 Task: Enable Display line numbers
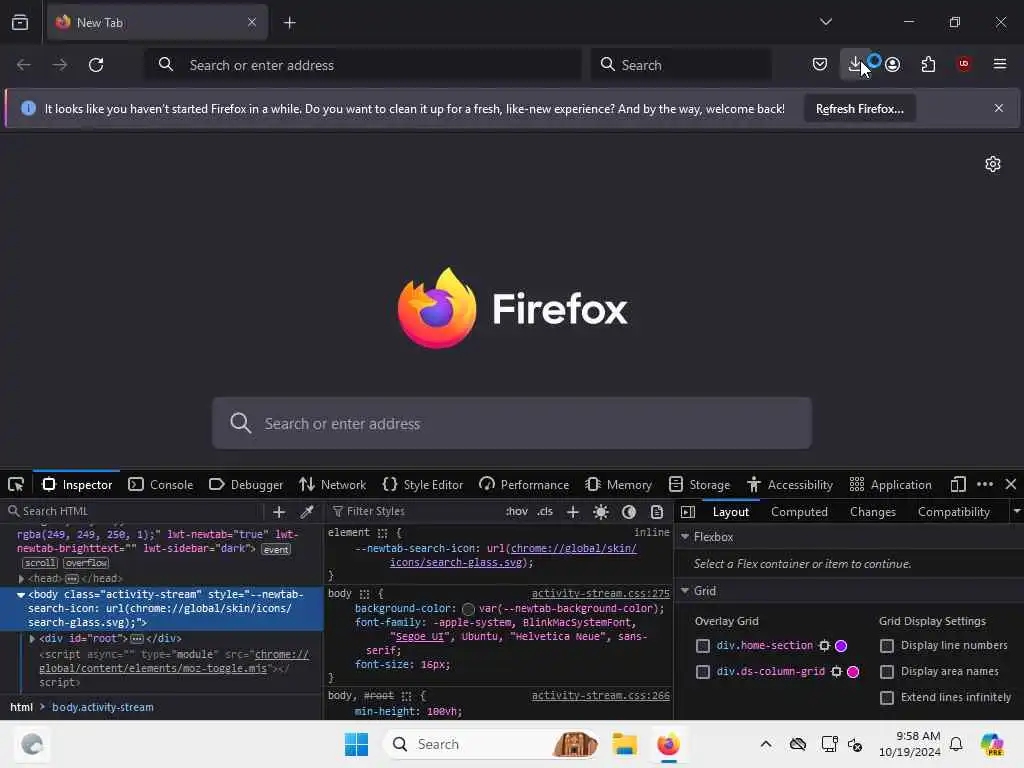click(887, 646)
